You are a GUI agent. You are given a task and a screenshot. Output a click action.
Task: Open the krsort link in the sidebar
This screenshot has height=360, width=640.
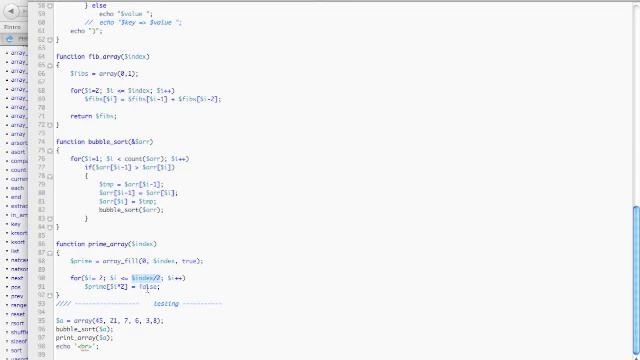click(x=19, y=233)
